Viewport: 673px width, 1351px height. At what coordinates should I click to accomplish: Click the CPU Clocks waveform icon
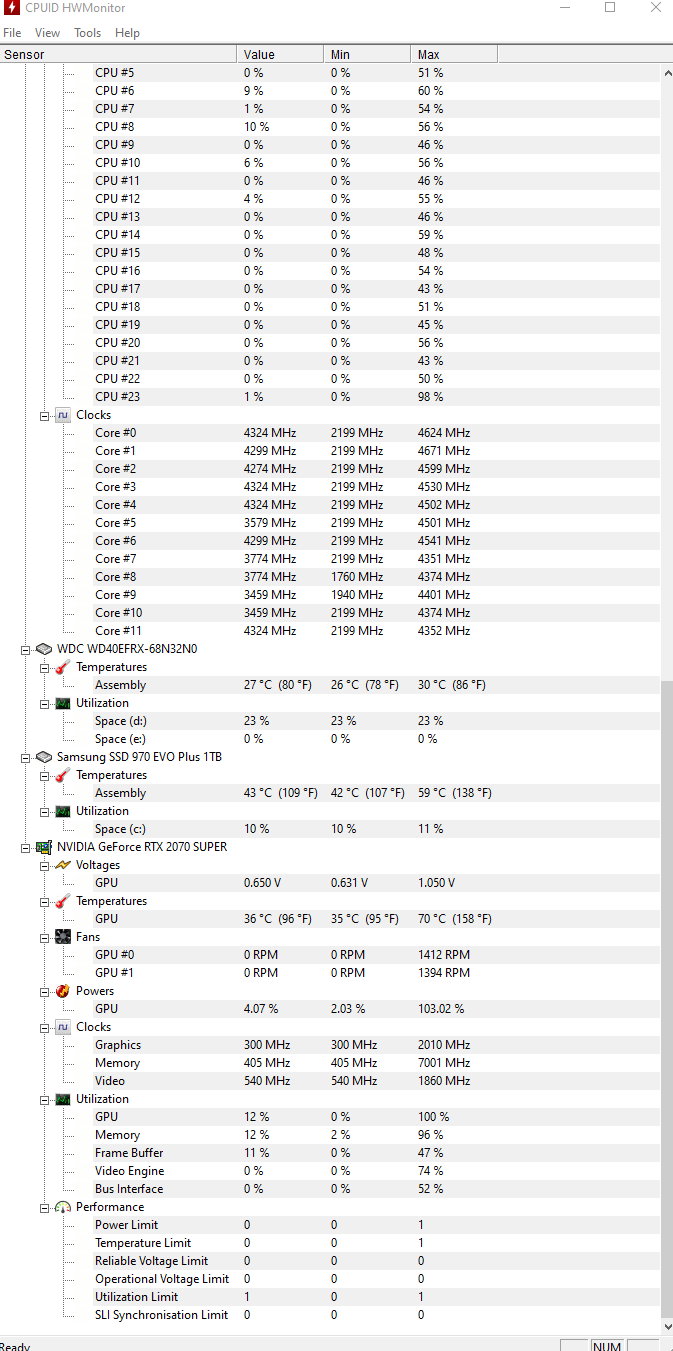click(63, 415)
